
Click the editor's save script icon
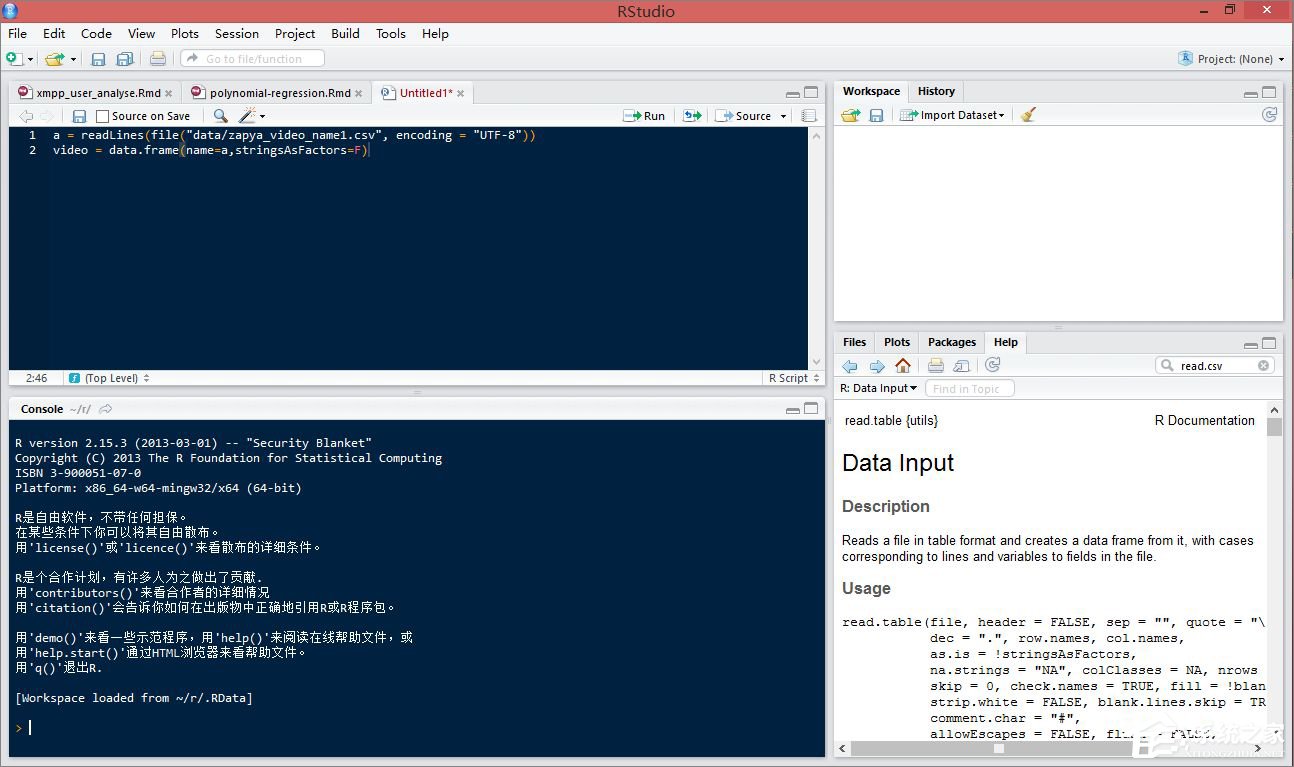pos(79,116)
